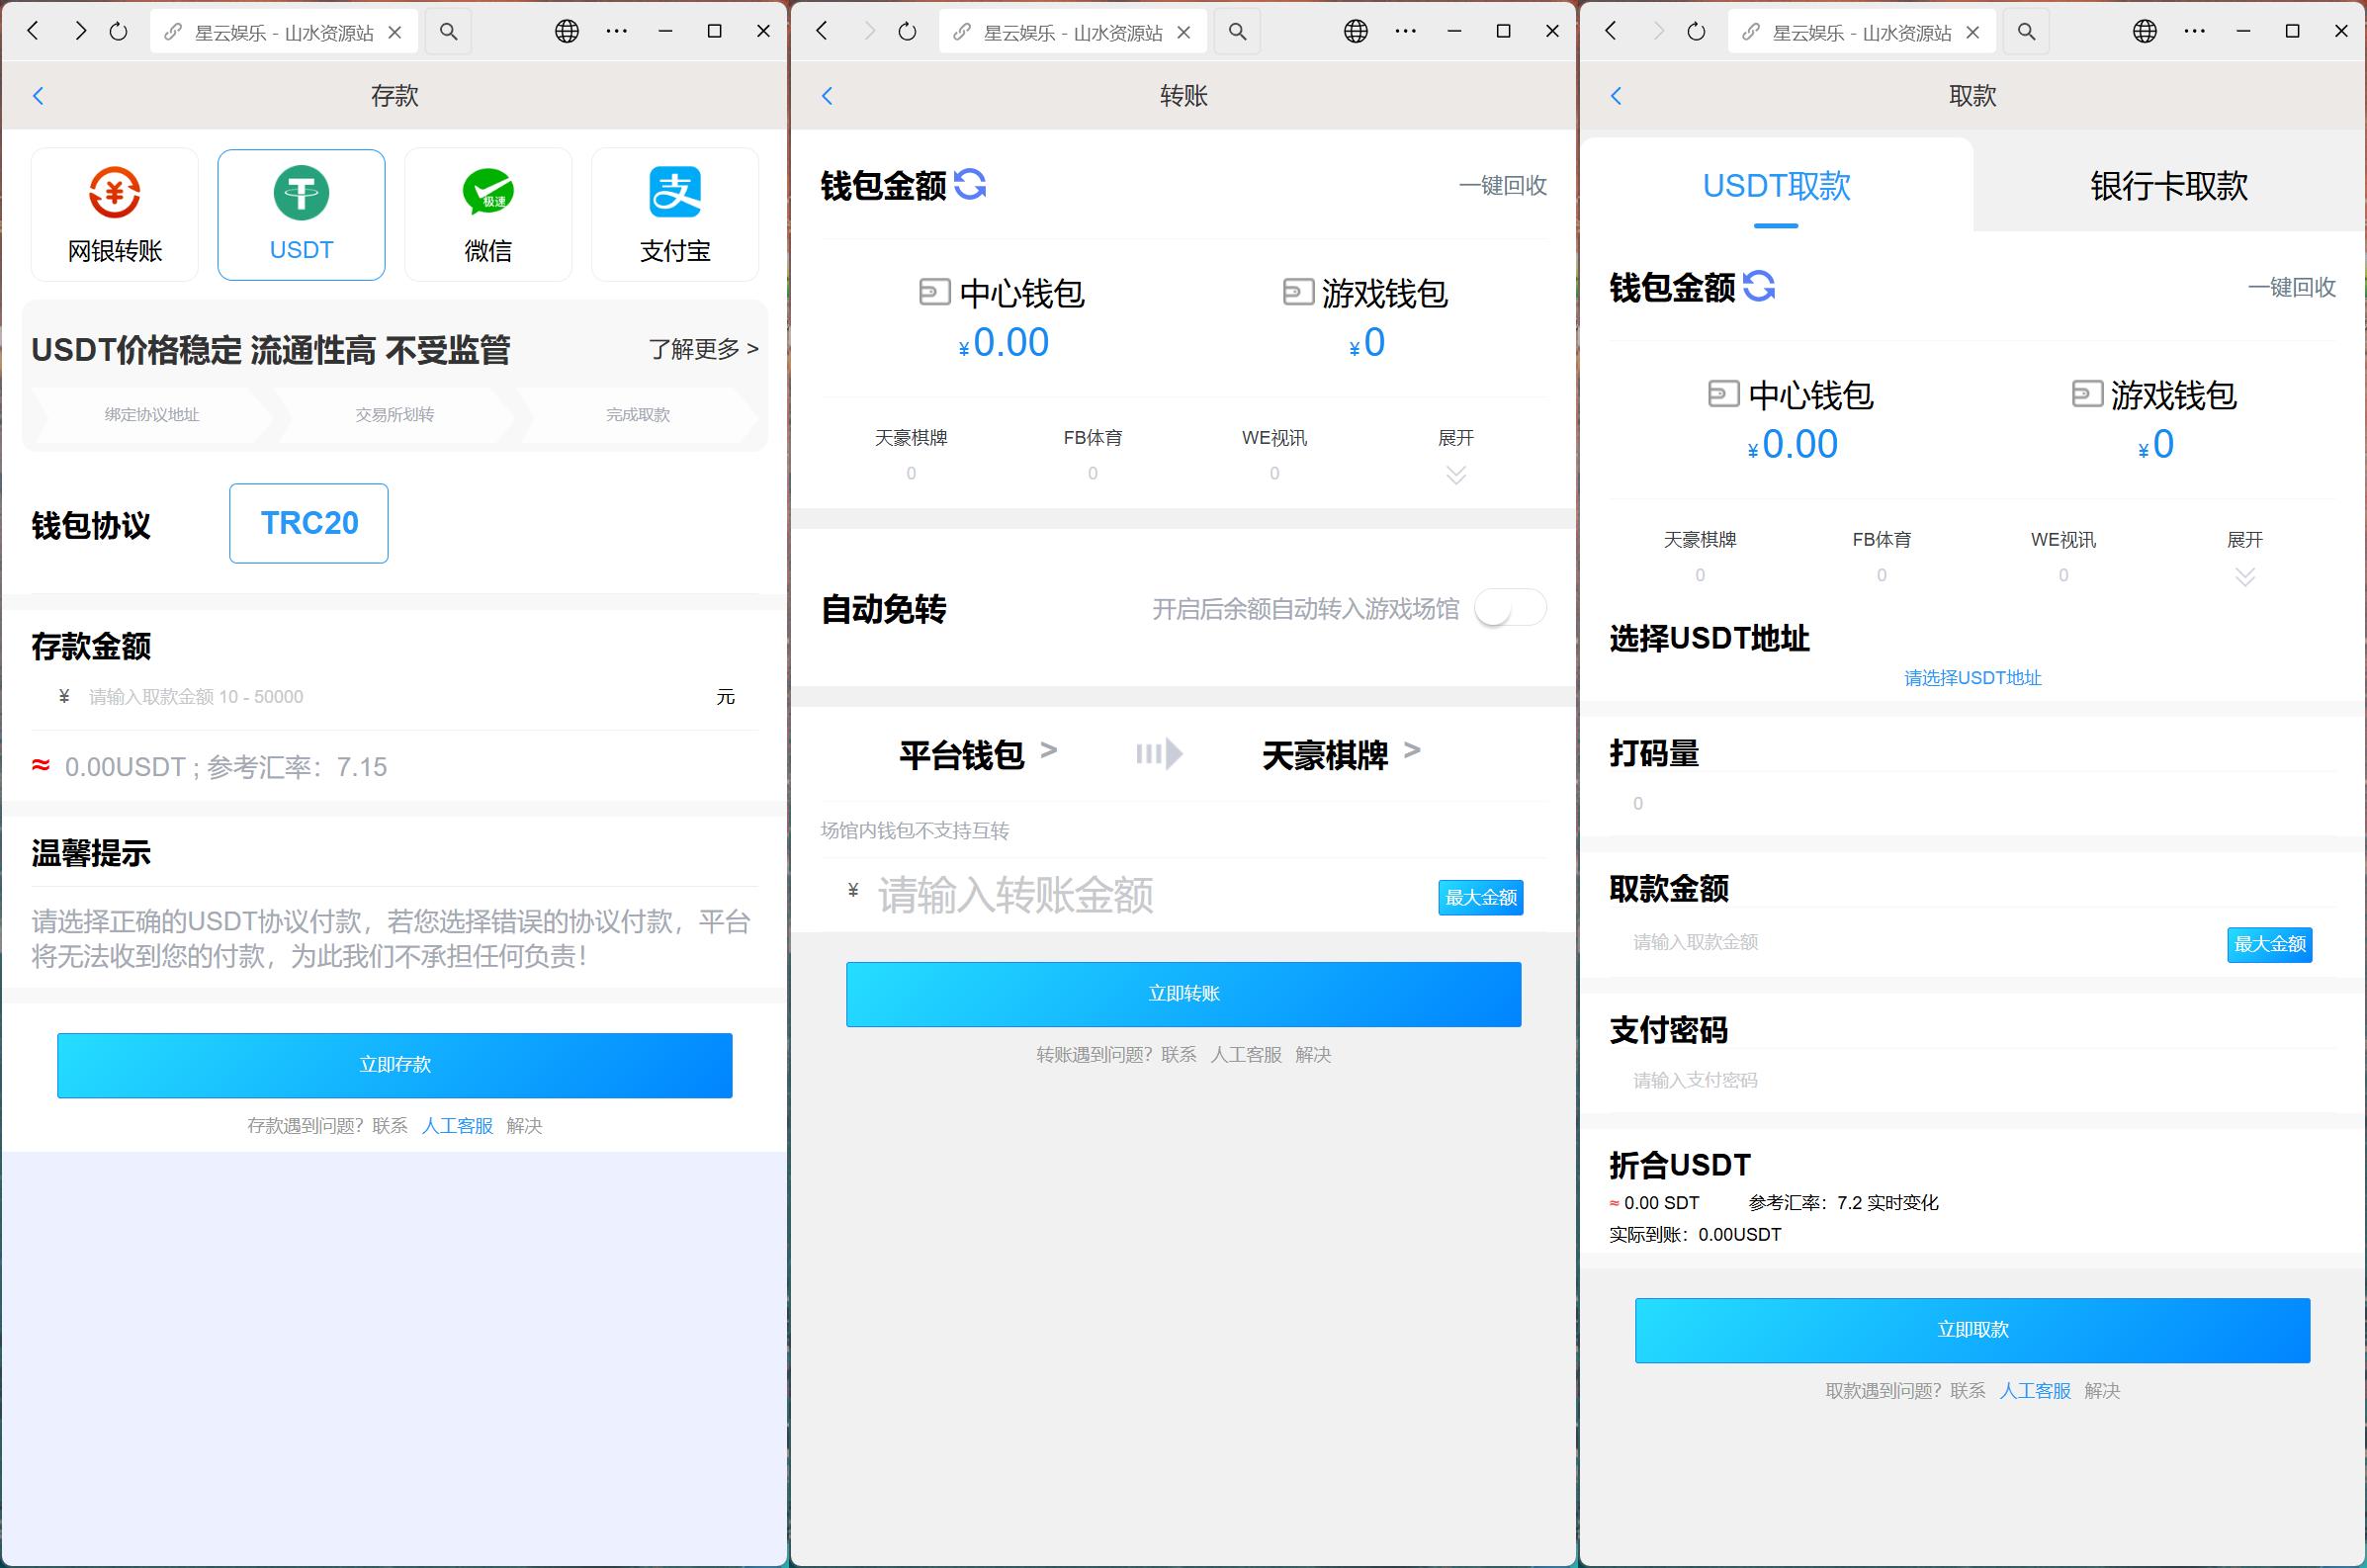
Task: Click the back arrow on the deposit page
Action: pyautogui.click(x=38, y=95)
